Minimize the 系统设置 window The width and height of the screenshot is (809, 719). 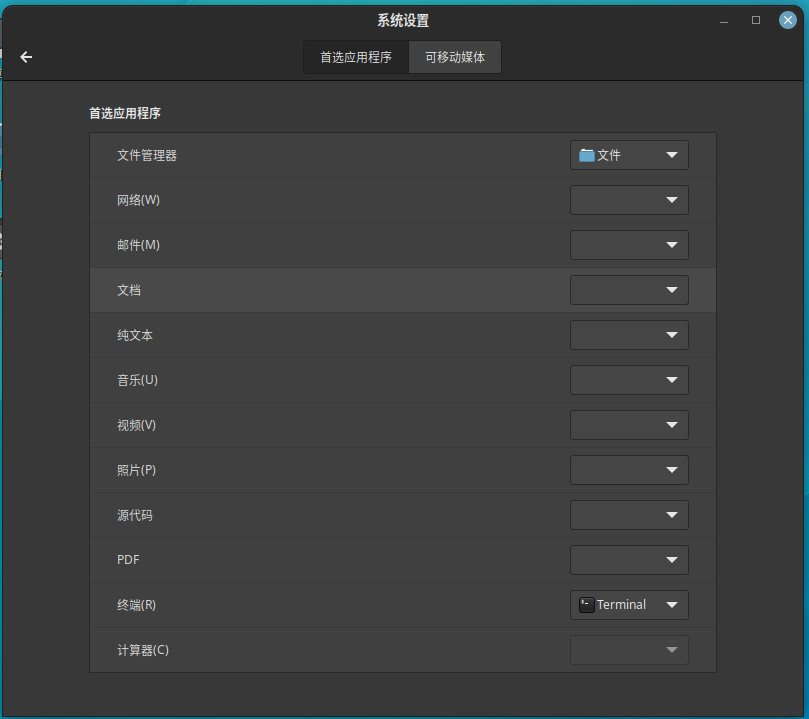tap(724, 20)
